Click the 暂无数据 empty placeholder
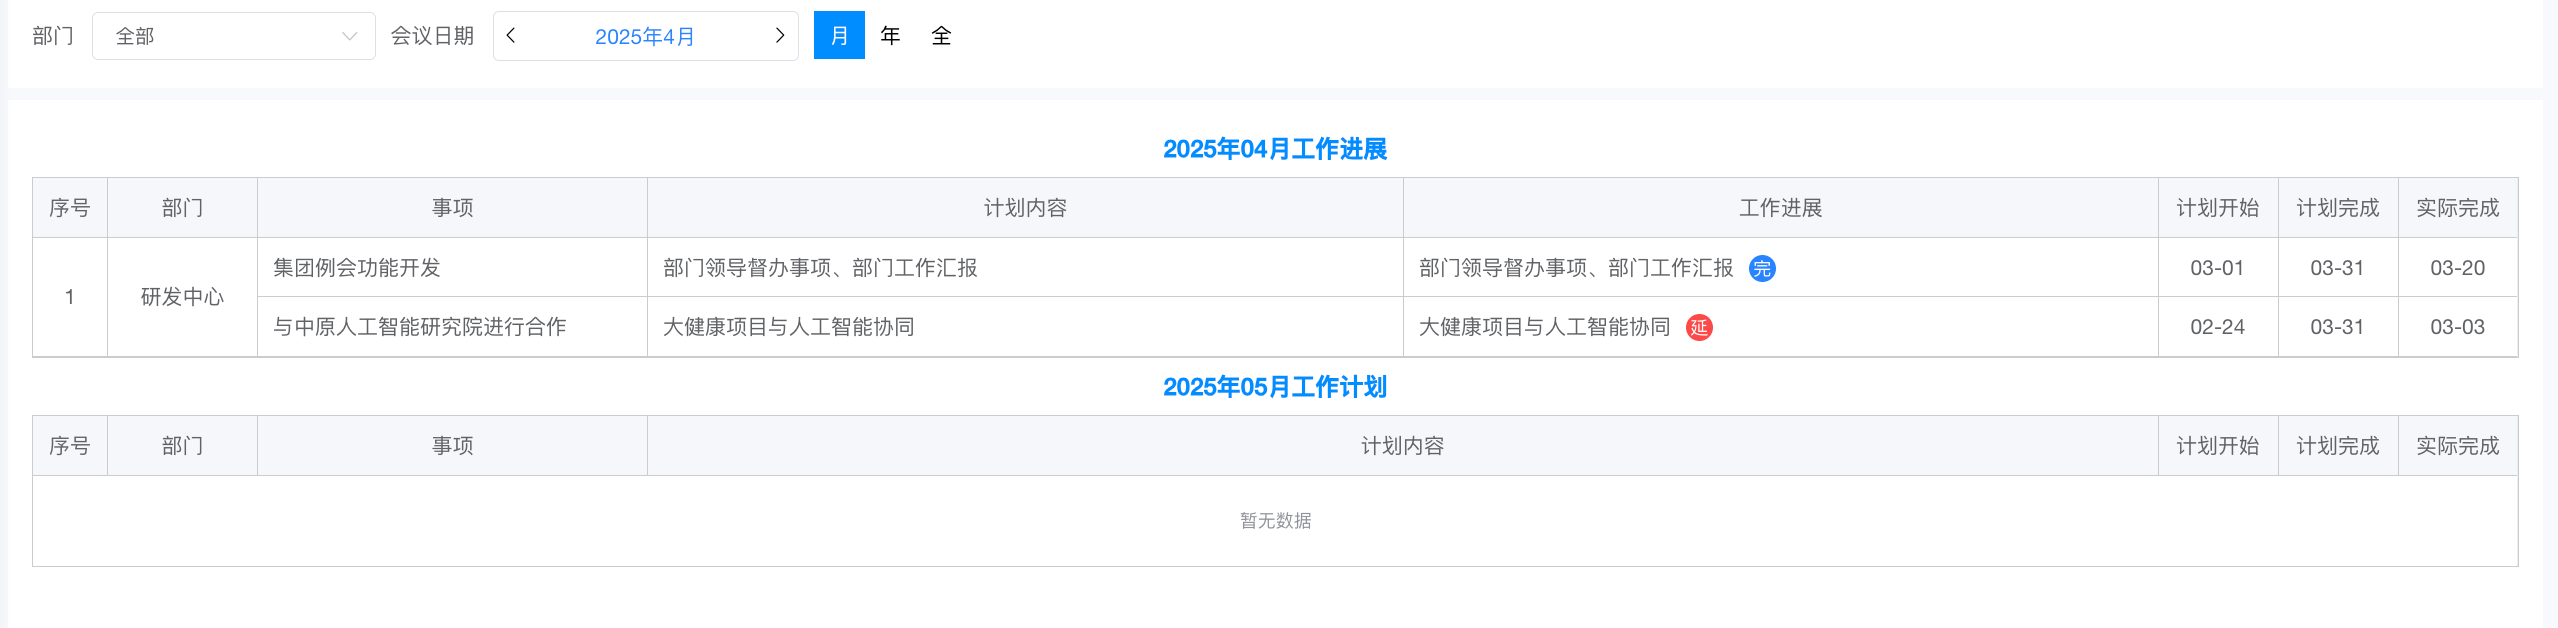2558x628 pixels. coord(1275,521)
